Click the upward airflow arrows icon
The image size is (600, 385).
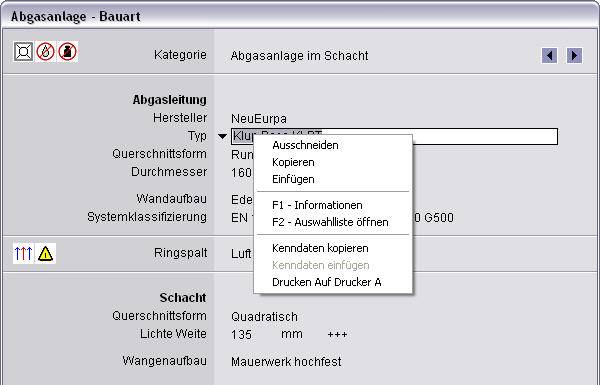[x=23, y=253]
